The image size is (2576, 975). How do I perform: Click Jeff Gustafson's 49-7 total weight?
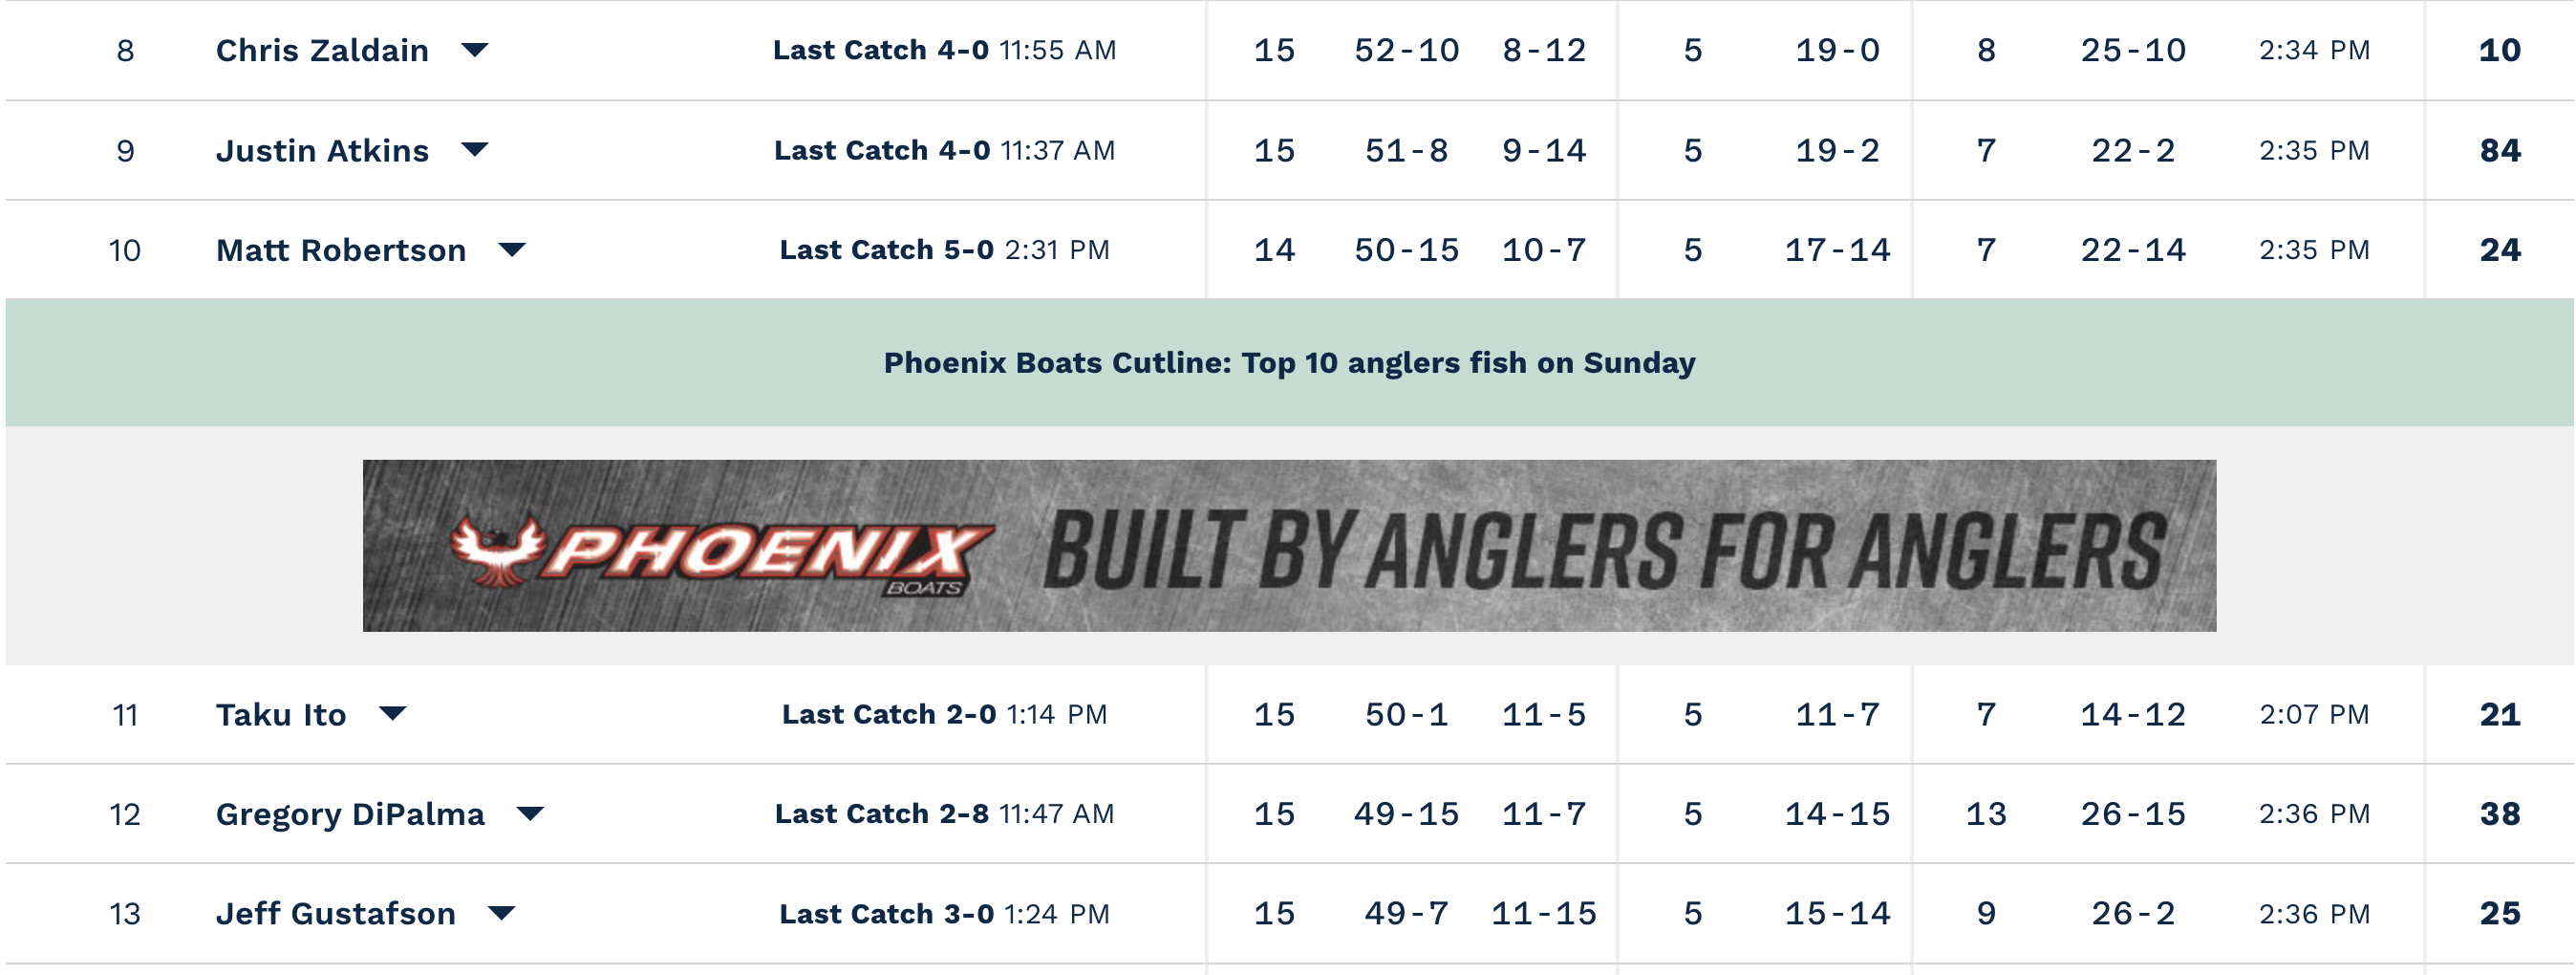coord(1406,913)
